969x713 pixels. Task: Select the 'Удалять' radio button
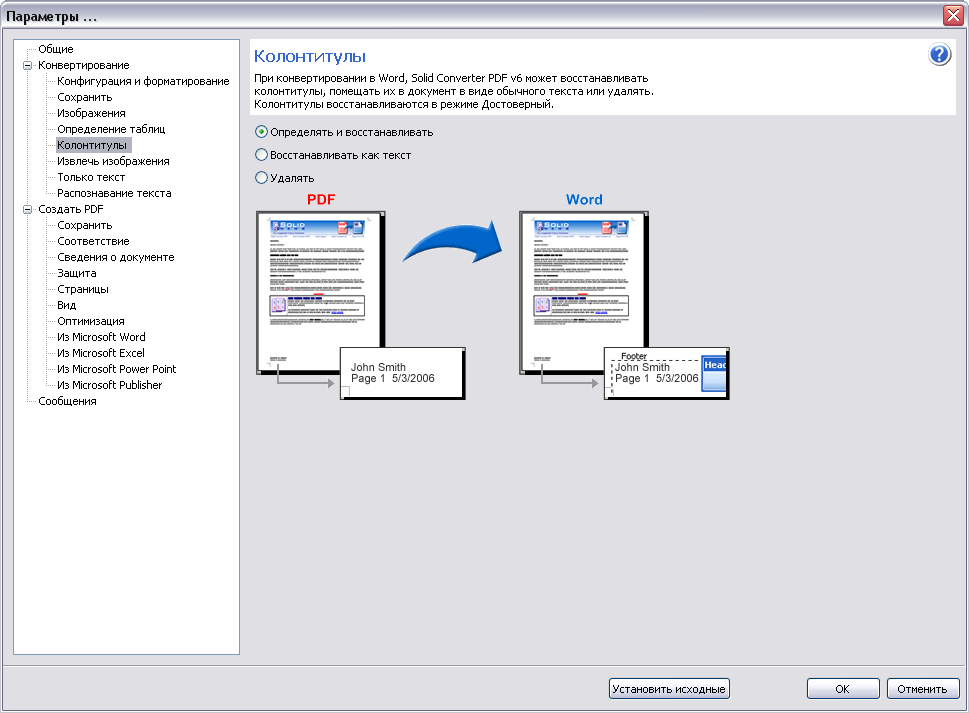pos(262,178)
